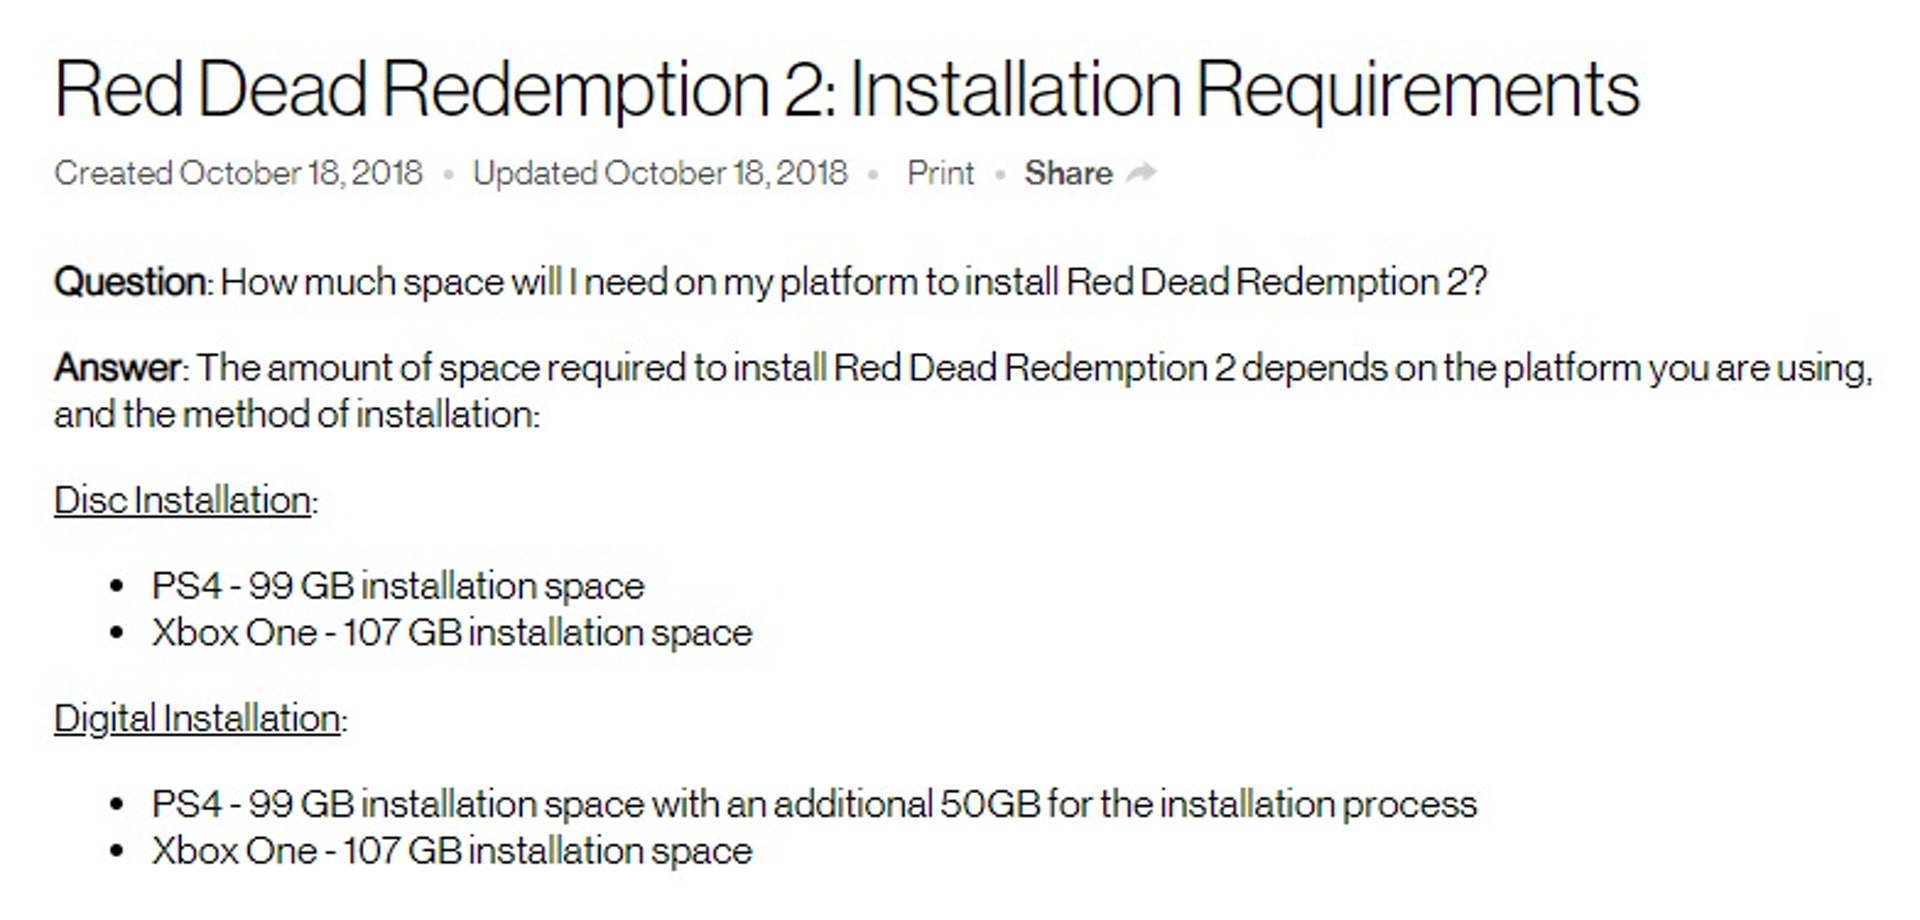Click the PS4 line under Disc Installation
Screen dimensions: 1920x920
tap(398, 586)
